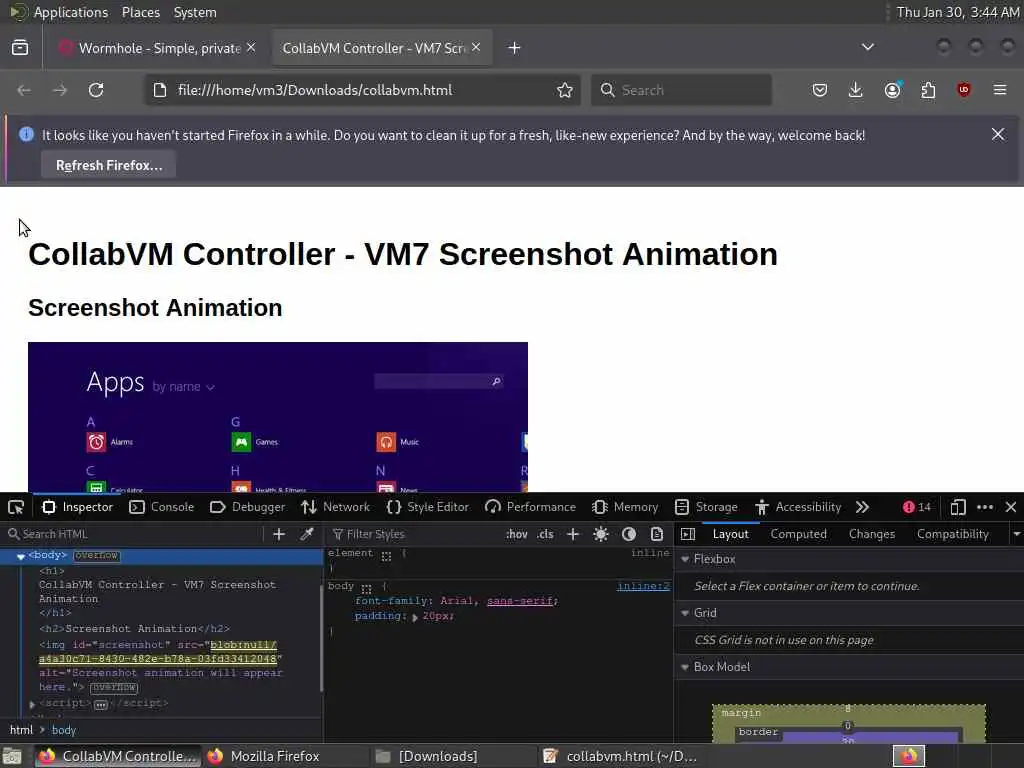Collapse the body node in HTML tree
1024x768 pixels.
(x=20, y=556)
